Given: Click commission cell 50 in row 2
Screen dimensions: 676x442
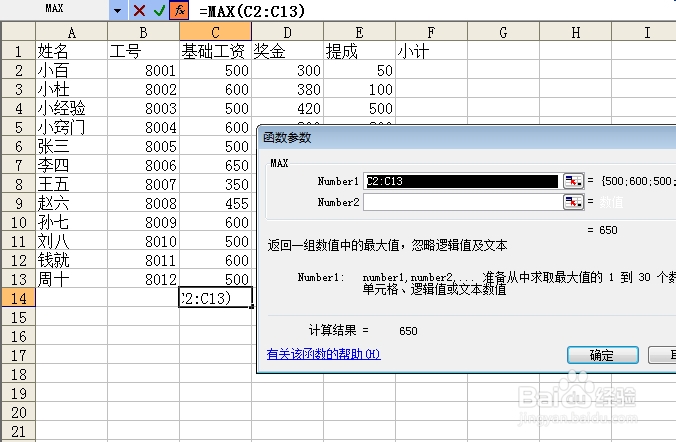Looking at the screenshot, I should 360,70.
